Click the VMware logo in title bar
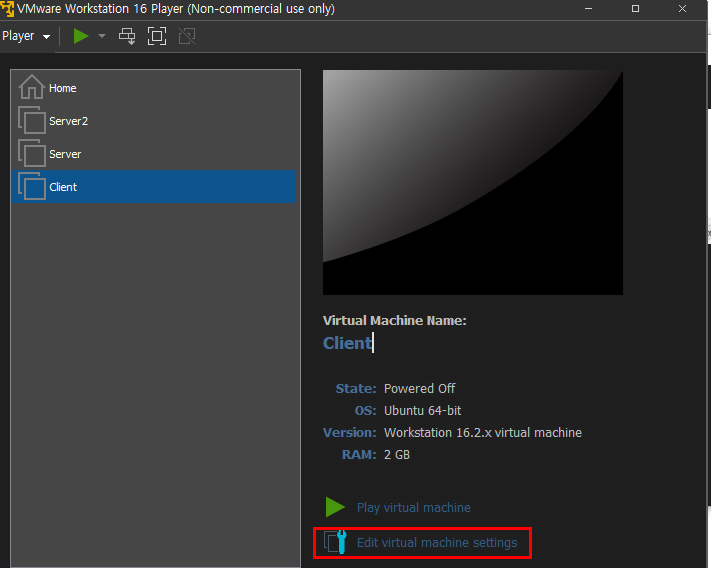Image resolution: width=711 pixels, height=568 pixels. click(7, 9)
